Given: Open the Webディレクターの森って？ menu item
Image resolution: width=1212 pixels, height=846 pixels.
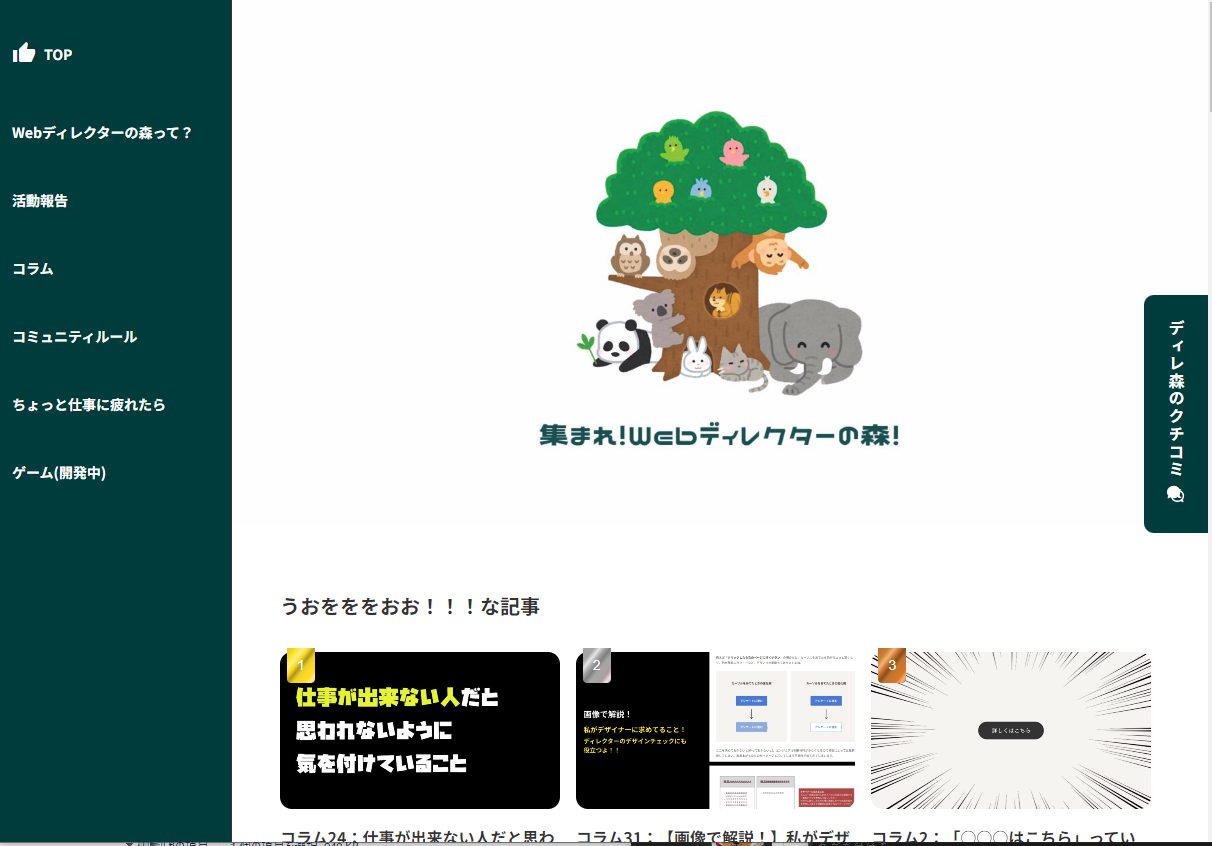Looking at the screenshot, I should click(x=102, y=133).
